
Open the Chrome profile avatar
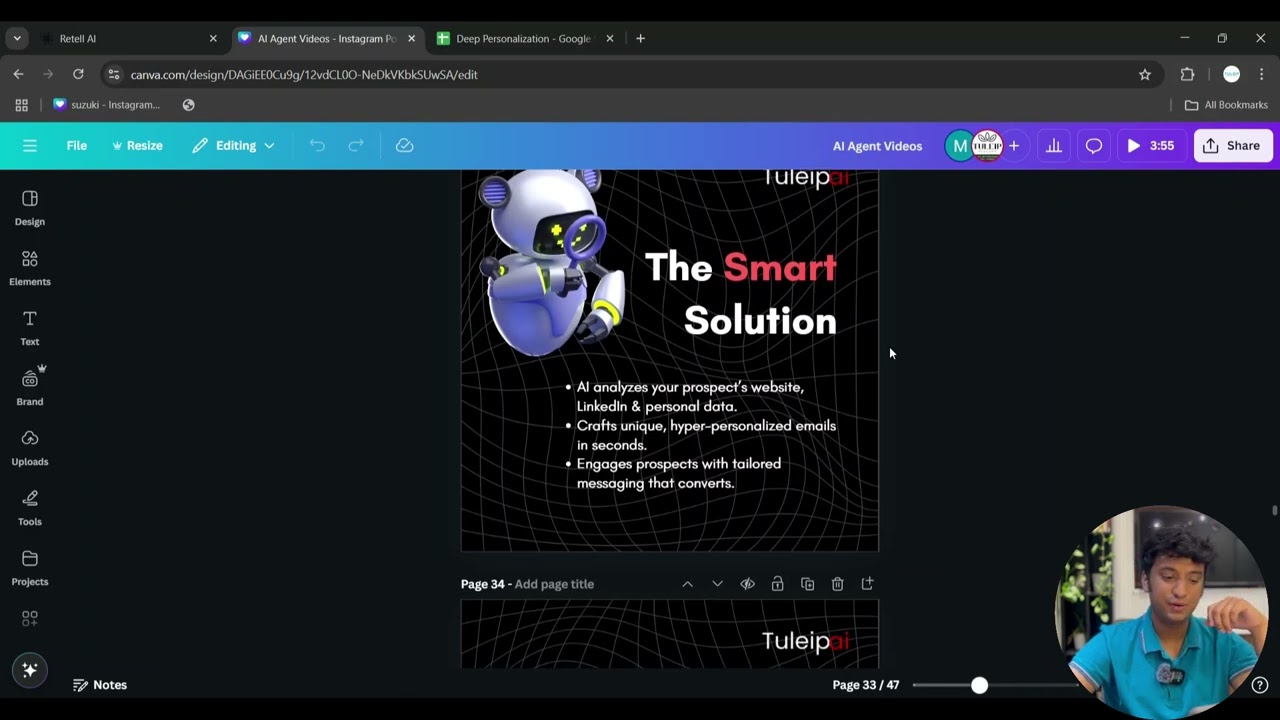pos(1232,75)
